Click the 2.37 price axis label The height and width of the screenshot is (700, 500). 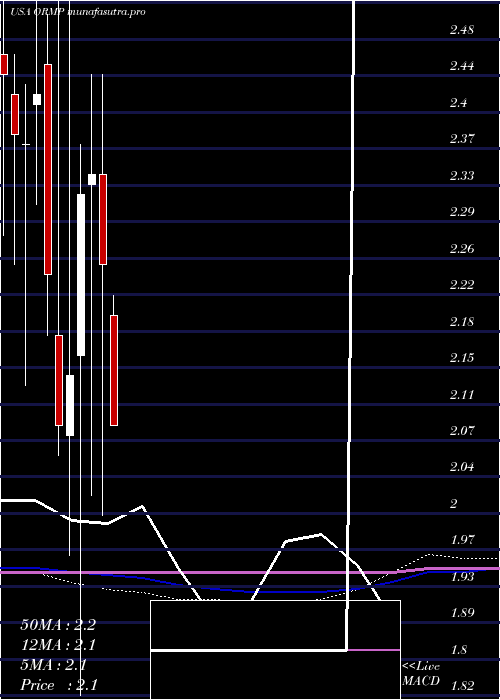(x=462, y=139)
